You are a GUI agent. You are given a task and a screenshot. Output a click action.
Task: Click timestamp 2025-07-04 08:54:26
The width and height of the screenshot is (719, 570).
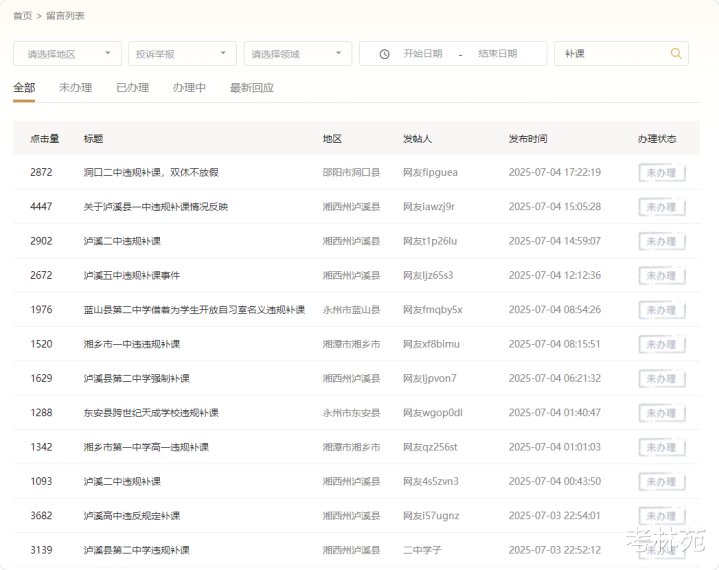coord(554,310)
